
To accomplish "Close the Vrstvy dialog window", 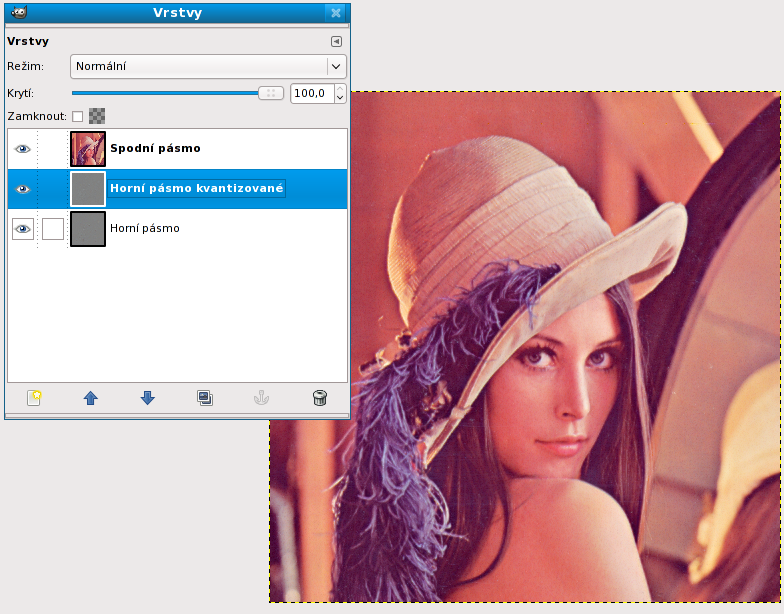I will click(x=336, y=13).
